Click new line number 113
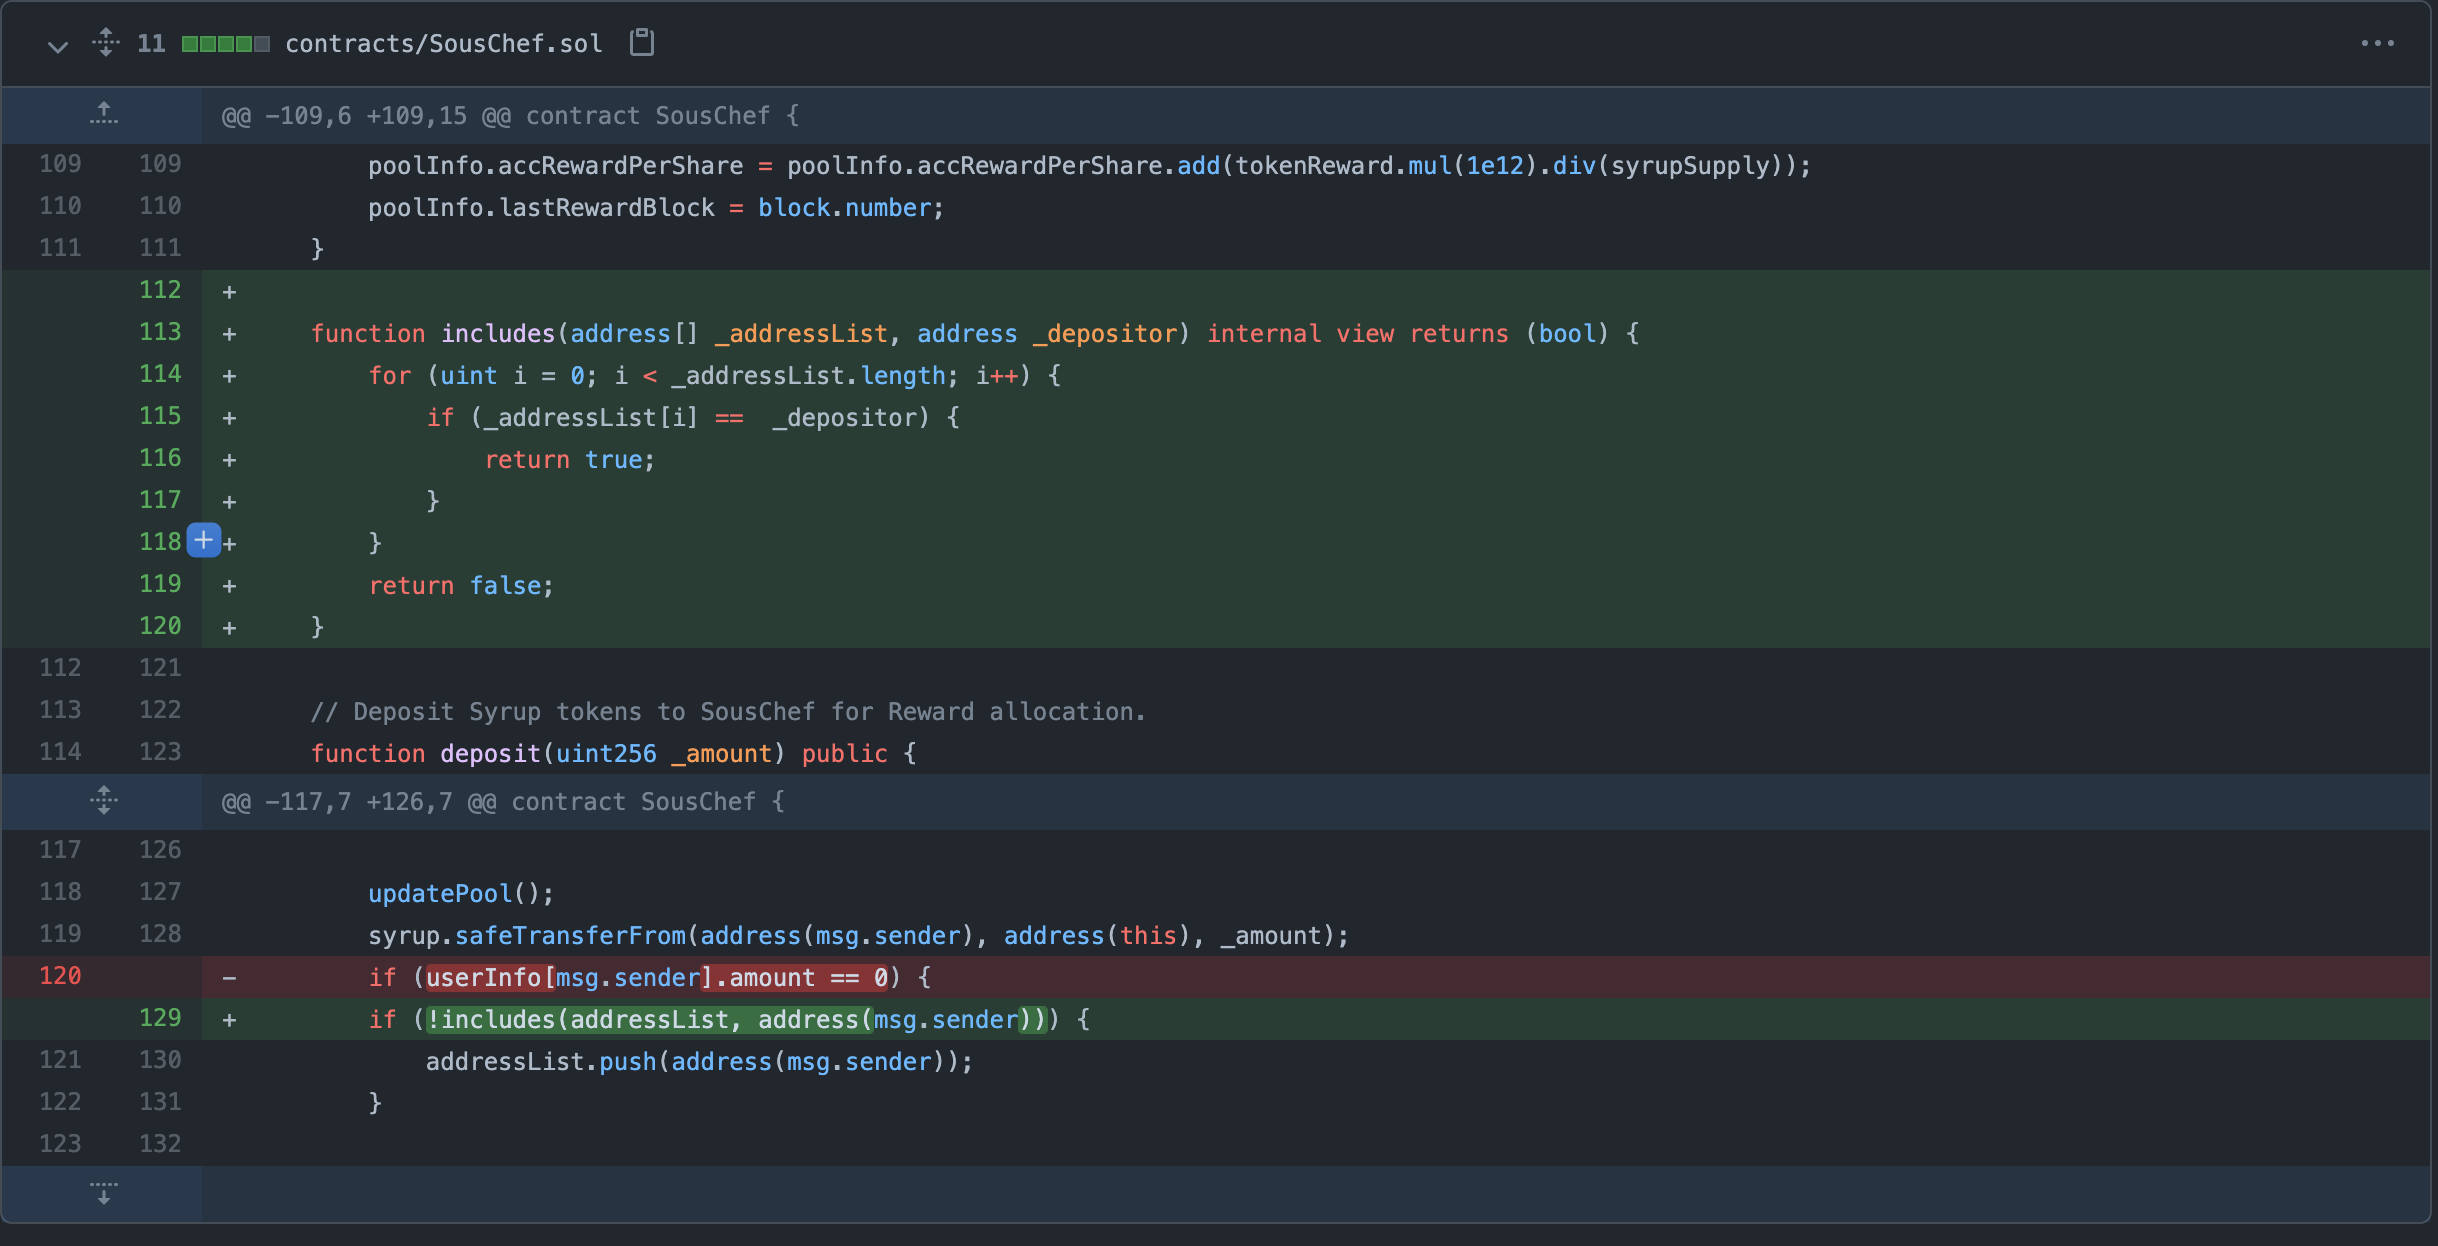 click(x=160, y=332)
